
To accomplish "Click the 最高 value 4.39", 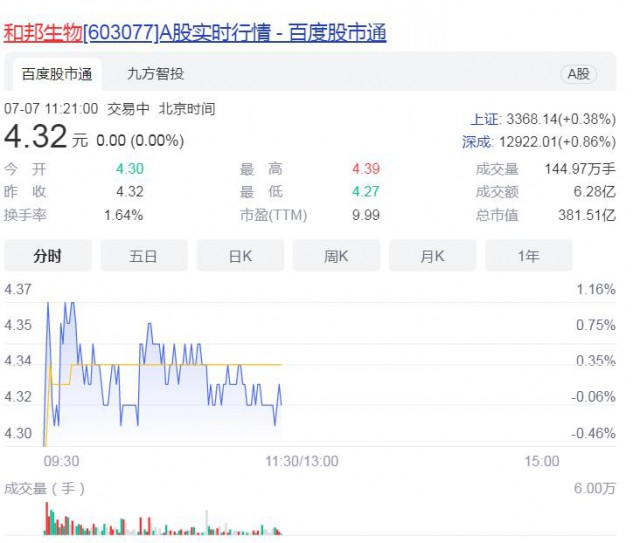I will 366,169.
